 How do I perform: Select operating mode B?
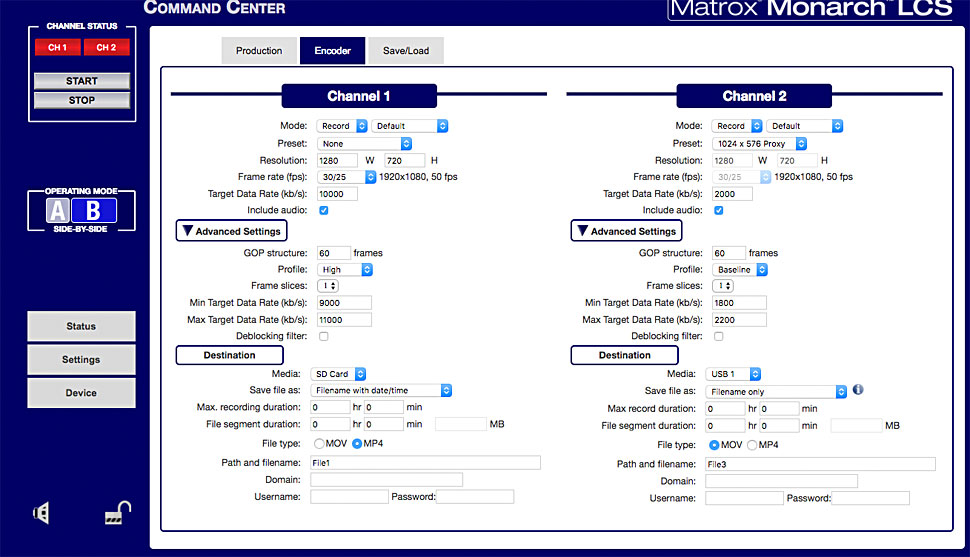(93, 210)
